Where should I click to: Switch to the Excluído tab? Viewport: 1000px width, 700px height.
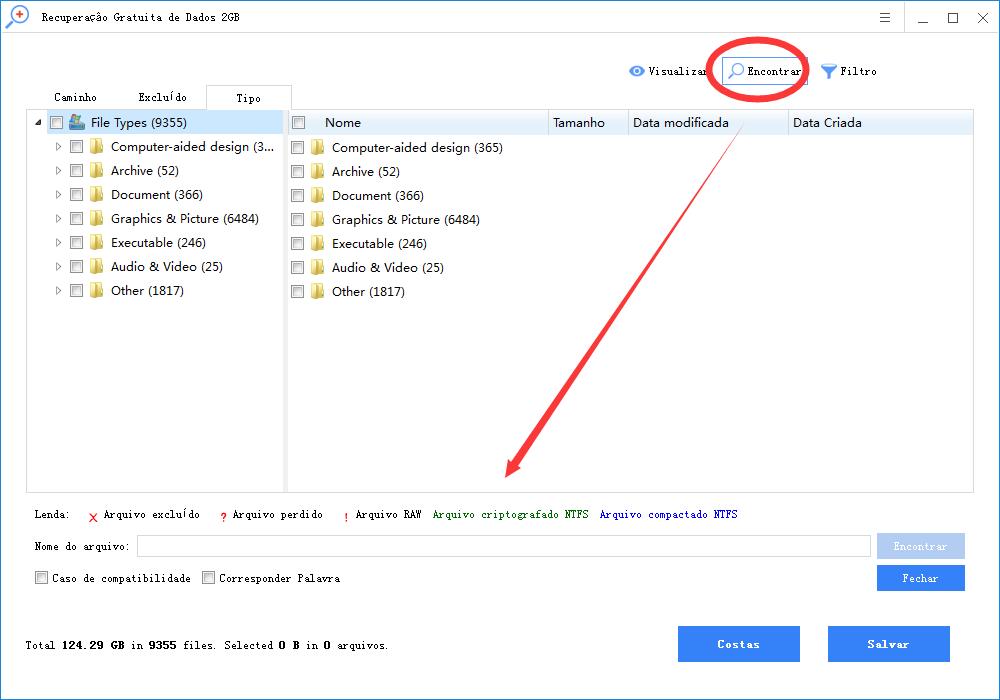pyautogui.click(x=162, y=97)
